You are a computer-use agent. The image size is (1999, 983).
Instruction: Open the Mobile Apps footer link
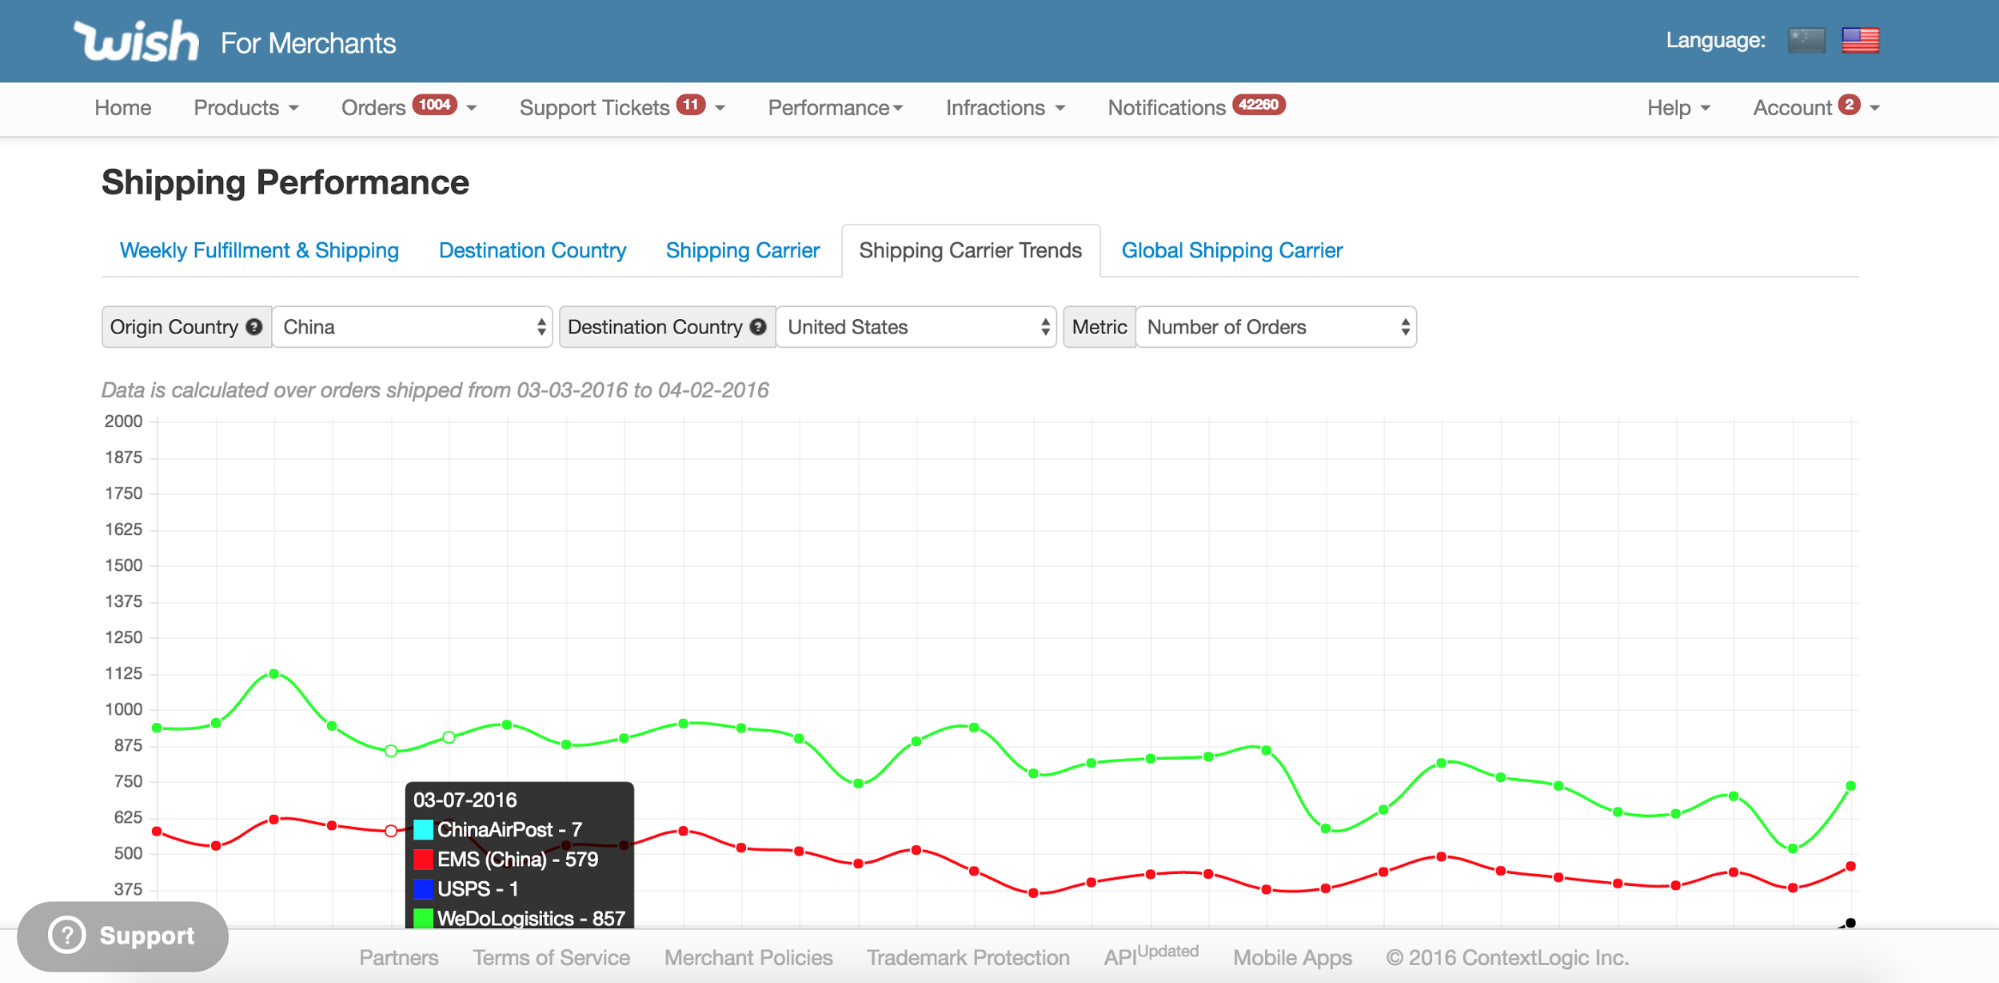(x=1292, y=958)
